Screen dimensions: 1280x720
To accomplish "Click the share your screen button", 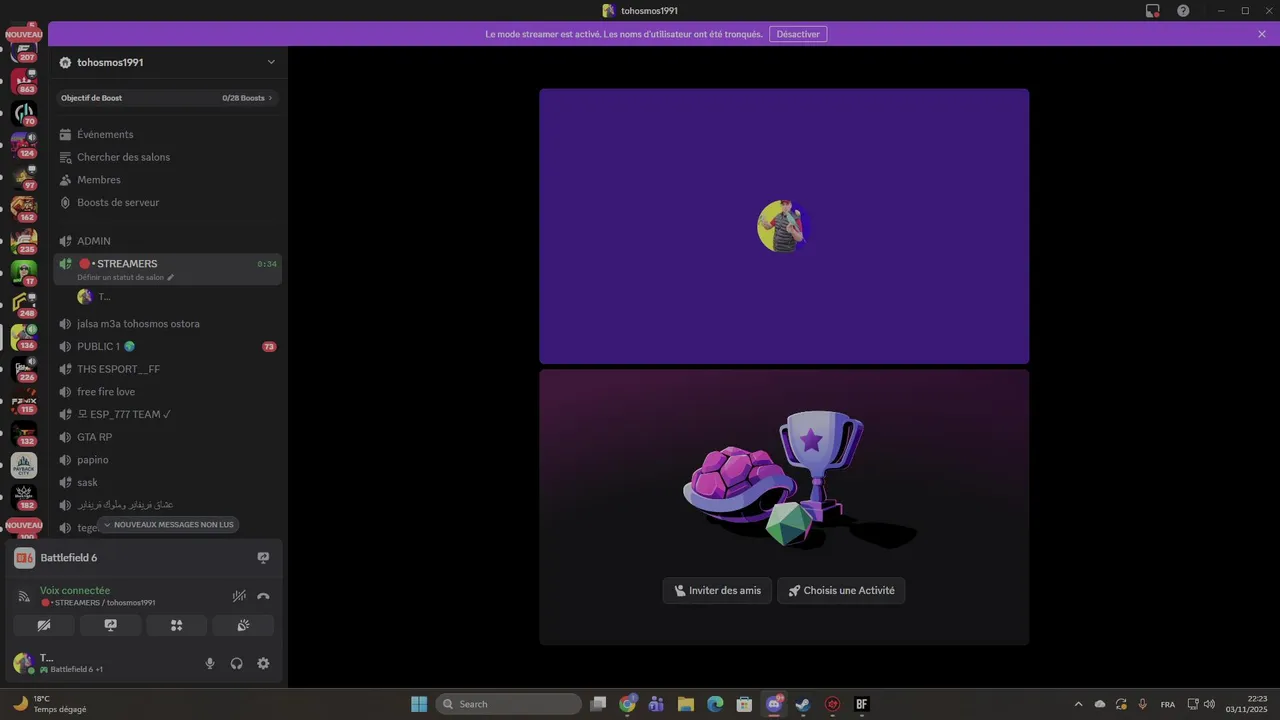I will point(110,625).
